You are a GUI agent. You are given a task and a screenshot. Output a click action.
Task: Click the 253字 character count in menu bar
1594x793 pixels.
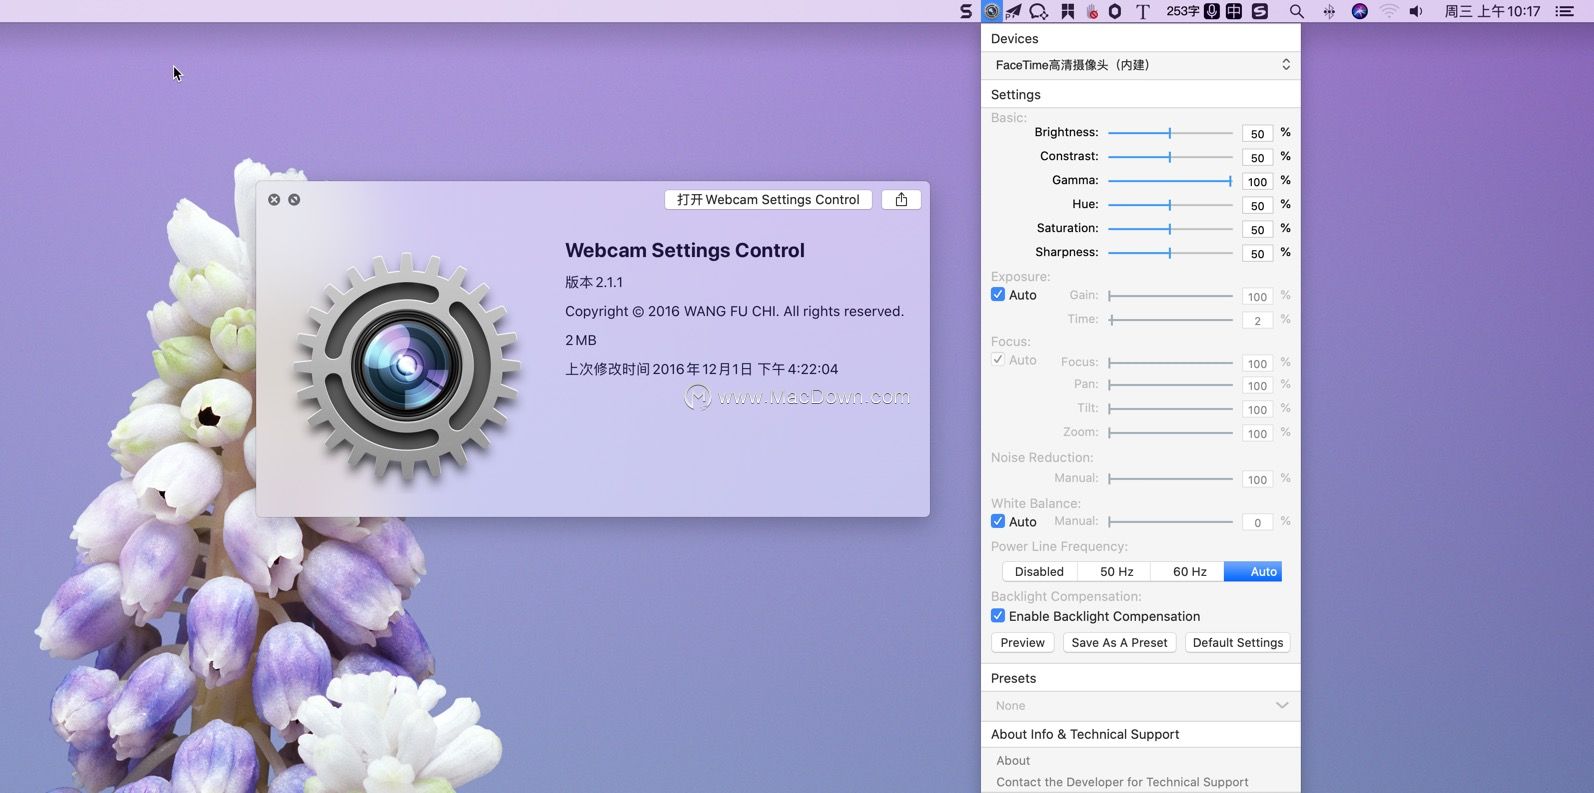click(1182, 11)
